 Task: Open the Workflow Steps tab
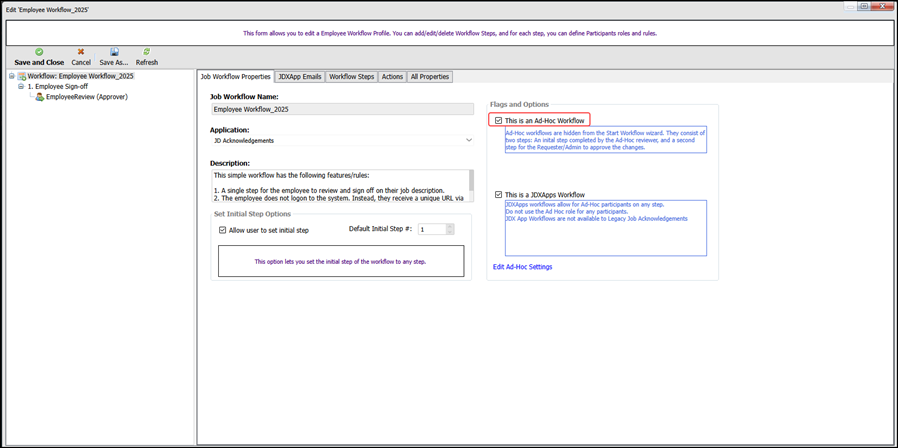pyautogui.click(x=351, y=77)
